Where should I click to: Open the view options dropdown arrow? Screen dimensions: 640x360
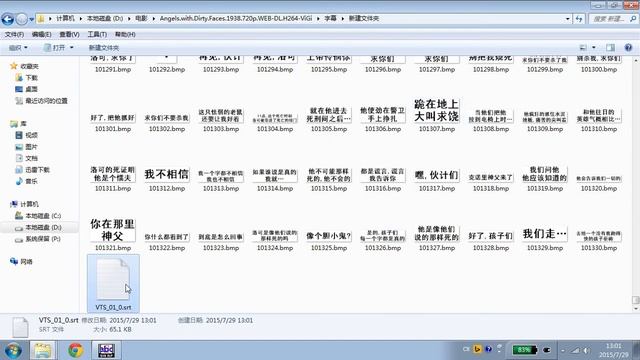pyautogui.click(x=593, y=48)
